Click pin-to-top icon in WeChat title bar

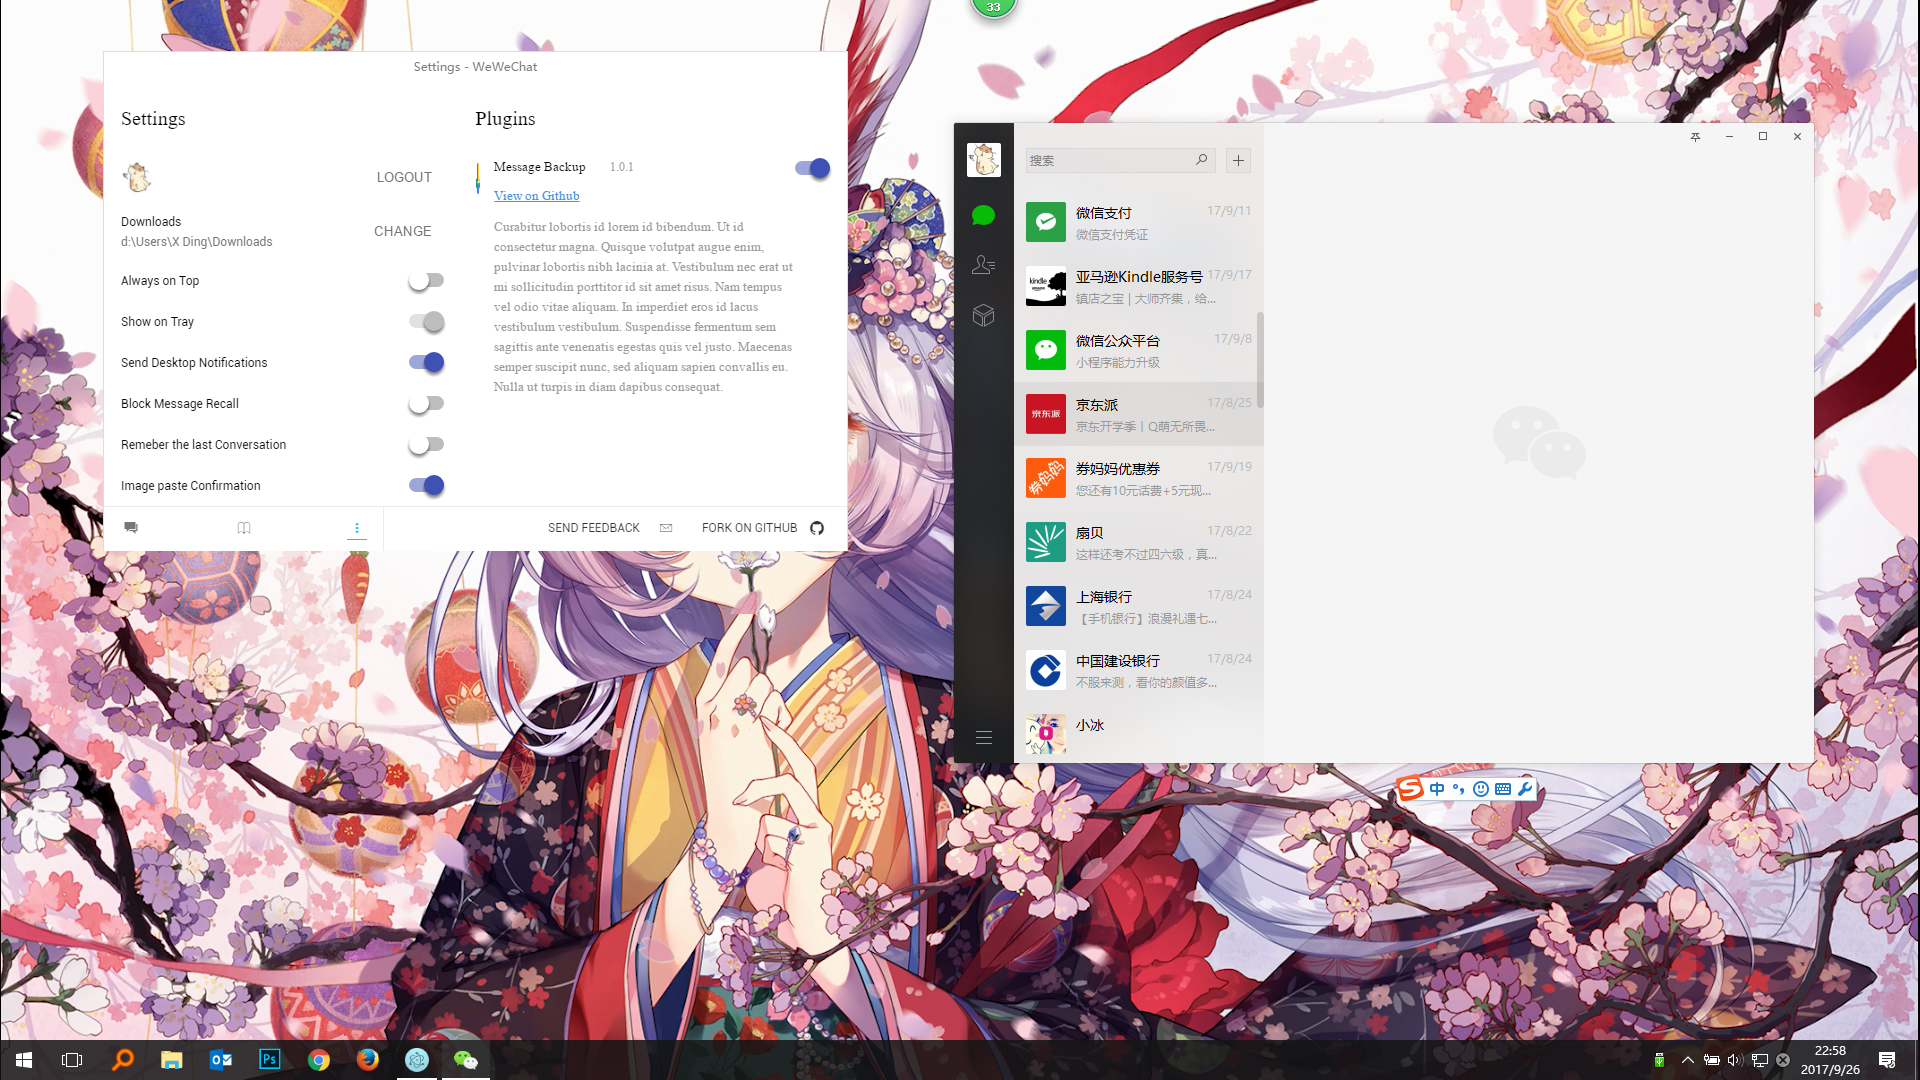1695,137
